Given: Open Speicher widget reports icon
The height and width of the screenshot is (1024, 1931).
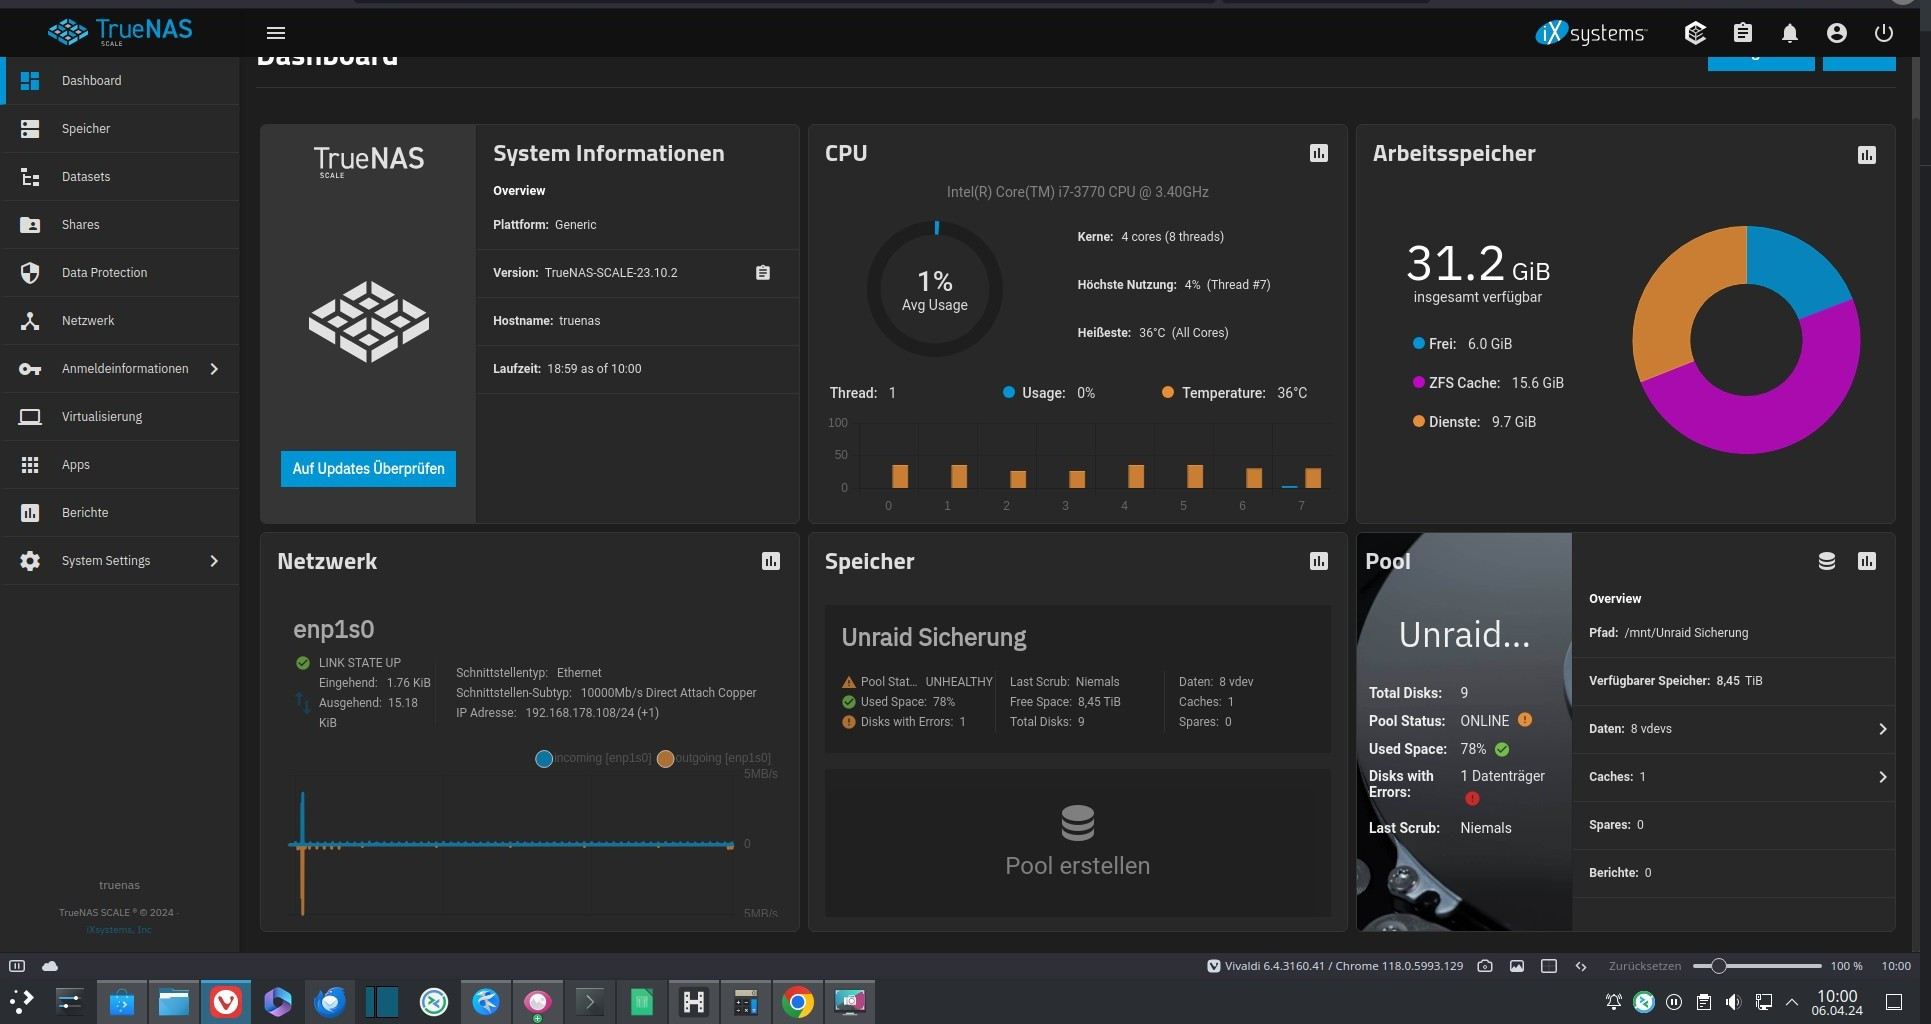Looking at the screenshot, I should [x=1319, y=561].
